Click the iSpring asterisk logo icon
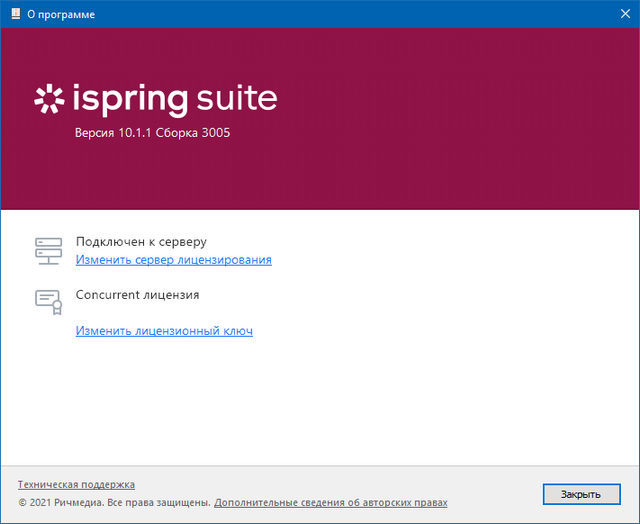This screenshot has height=524, width=640. 49,99
